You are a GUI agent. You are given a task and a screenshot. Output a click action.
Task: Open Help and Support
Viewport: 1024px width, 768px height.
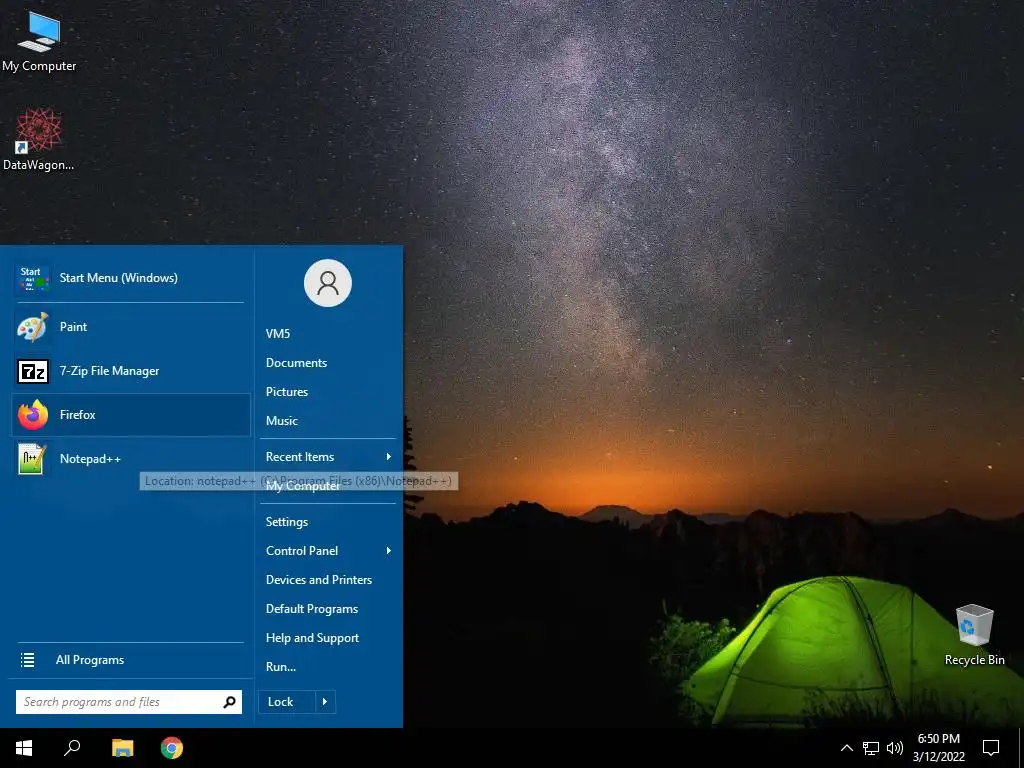(312, 638)
